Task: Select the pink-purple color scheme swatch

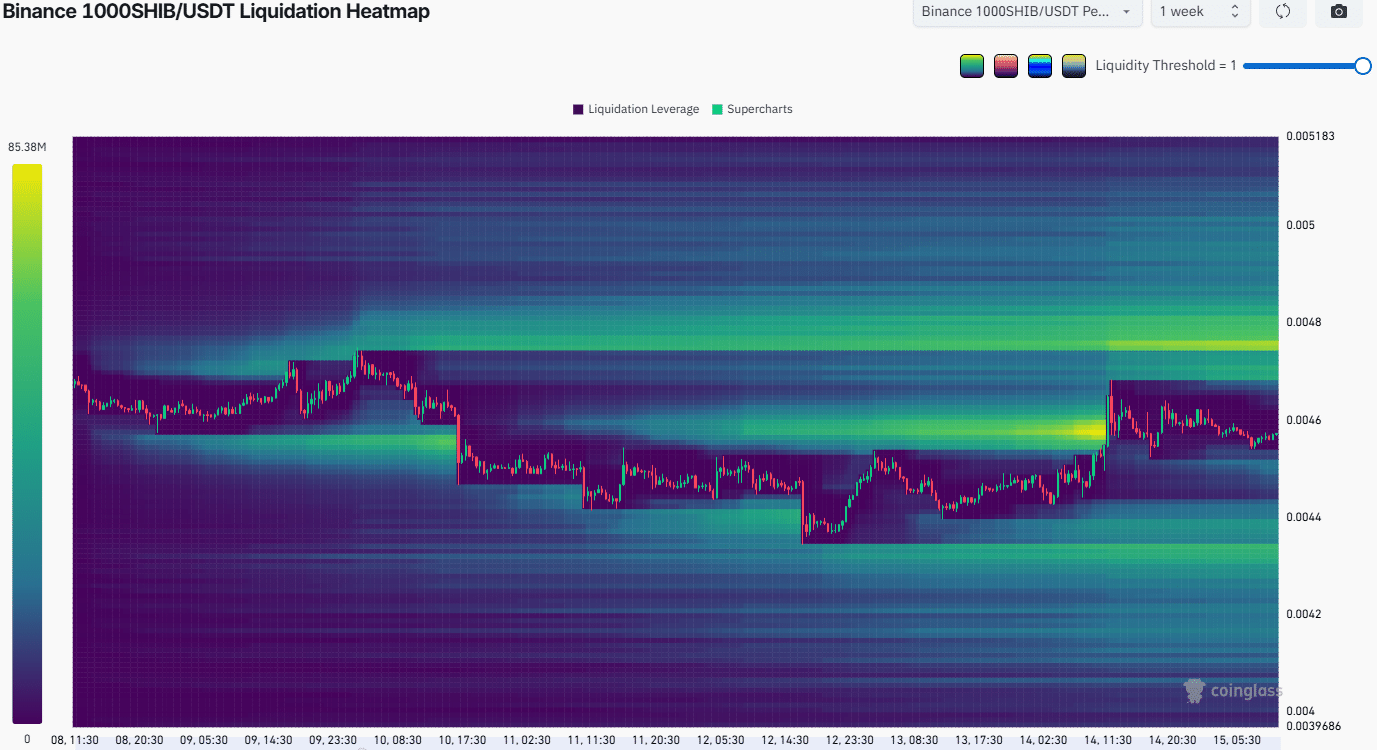Action: [1006, 66]
